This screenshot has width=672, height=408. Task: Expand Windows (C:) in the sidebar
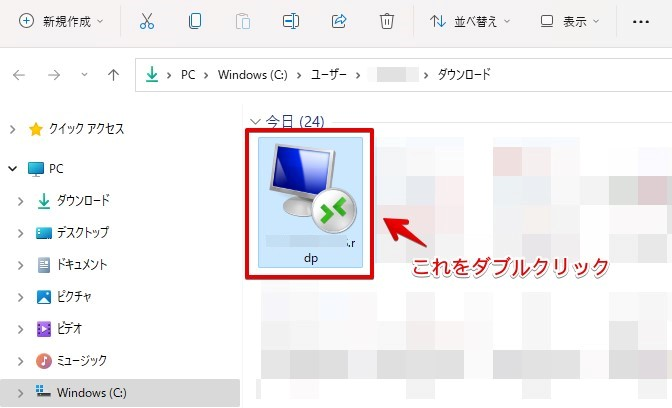(21, 393)
